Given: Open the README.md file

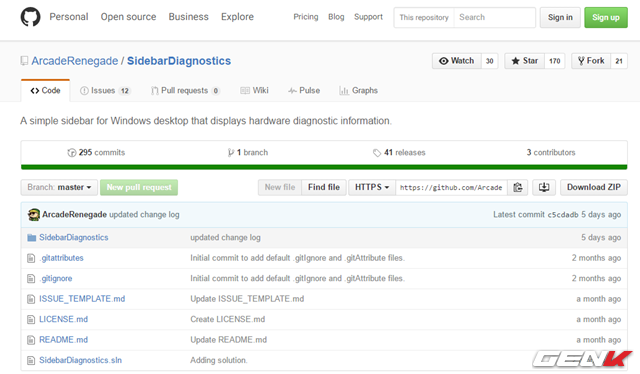Looking at the screenshot, I should click(63, 340).
